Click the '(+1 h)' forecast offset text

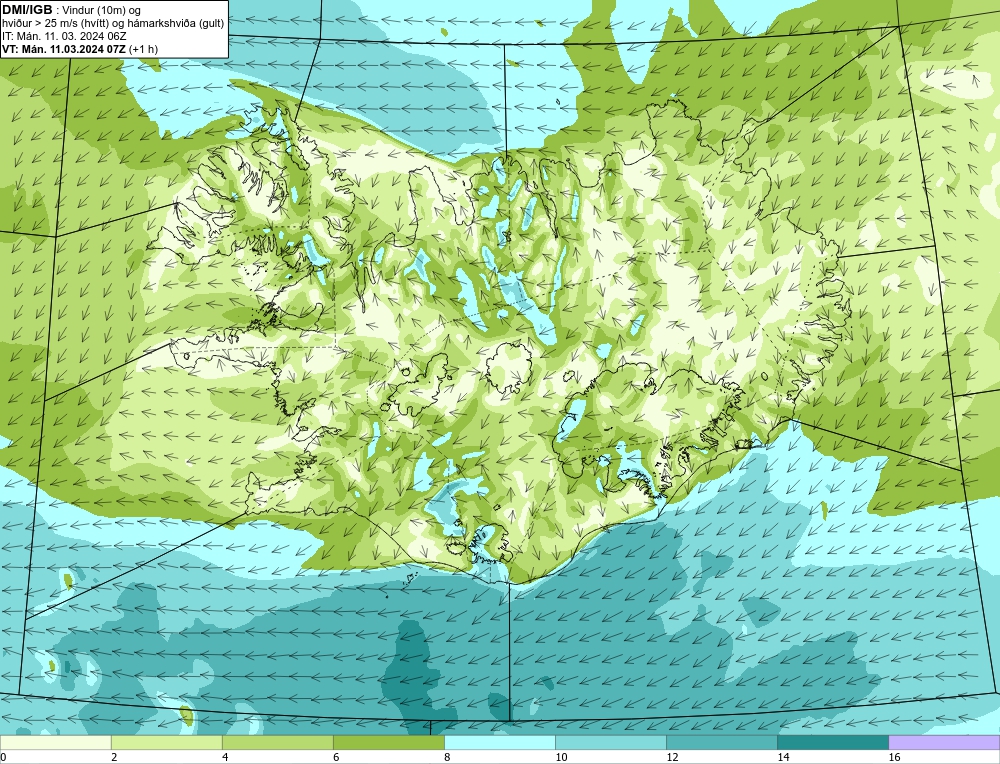(x=143, y=48)
